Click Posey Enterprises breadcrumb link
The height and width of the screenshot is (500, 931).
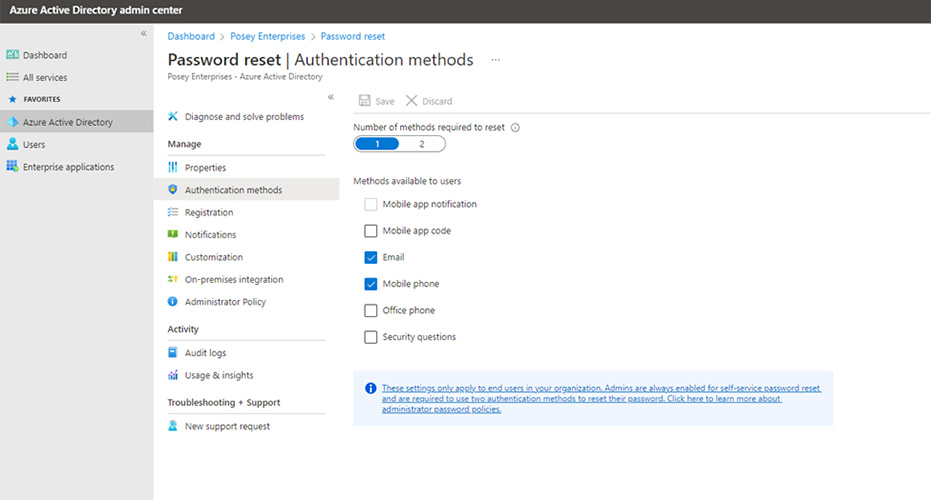[x=267, y=36]
